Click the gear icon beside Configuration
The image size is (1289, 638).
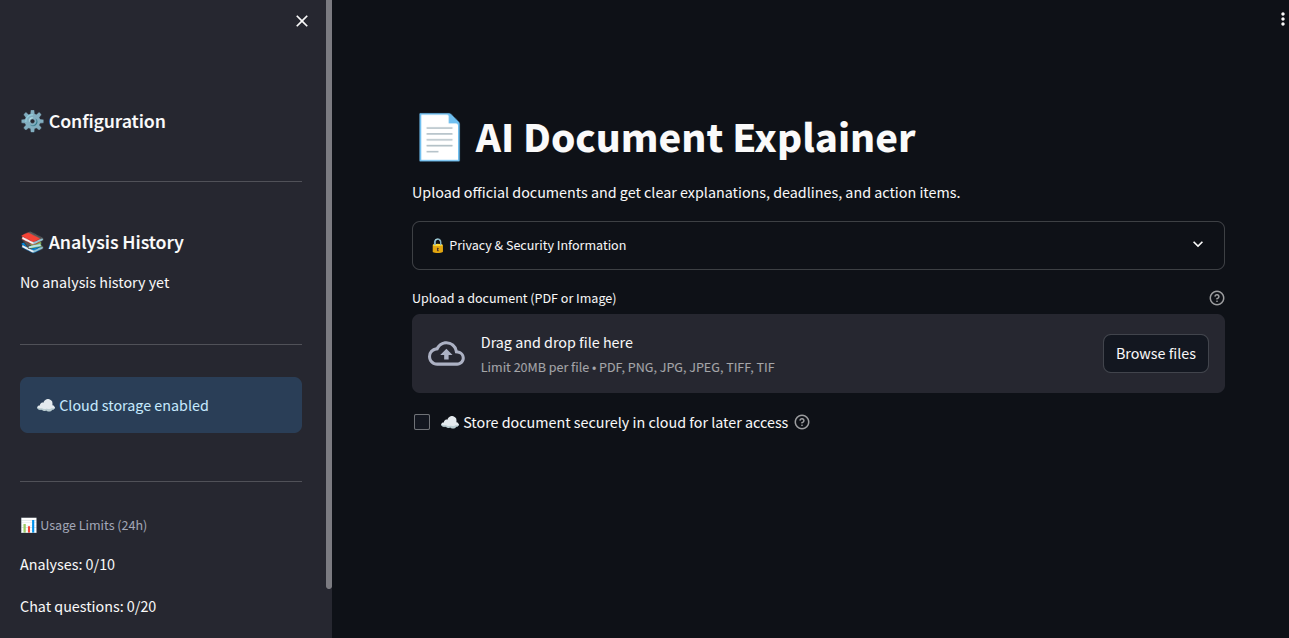(32, 121)
